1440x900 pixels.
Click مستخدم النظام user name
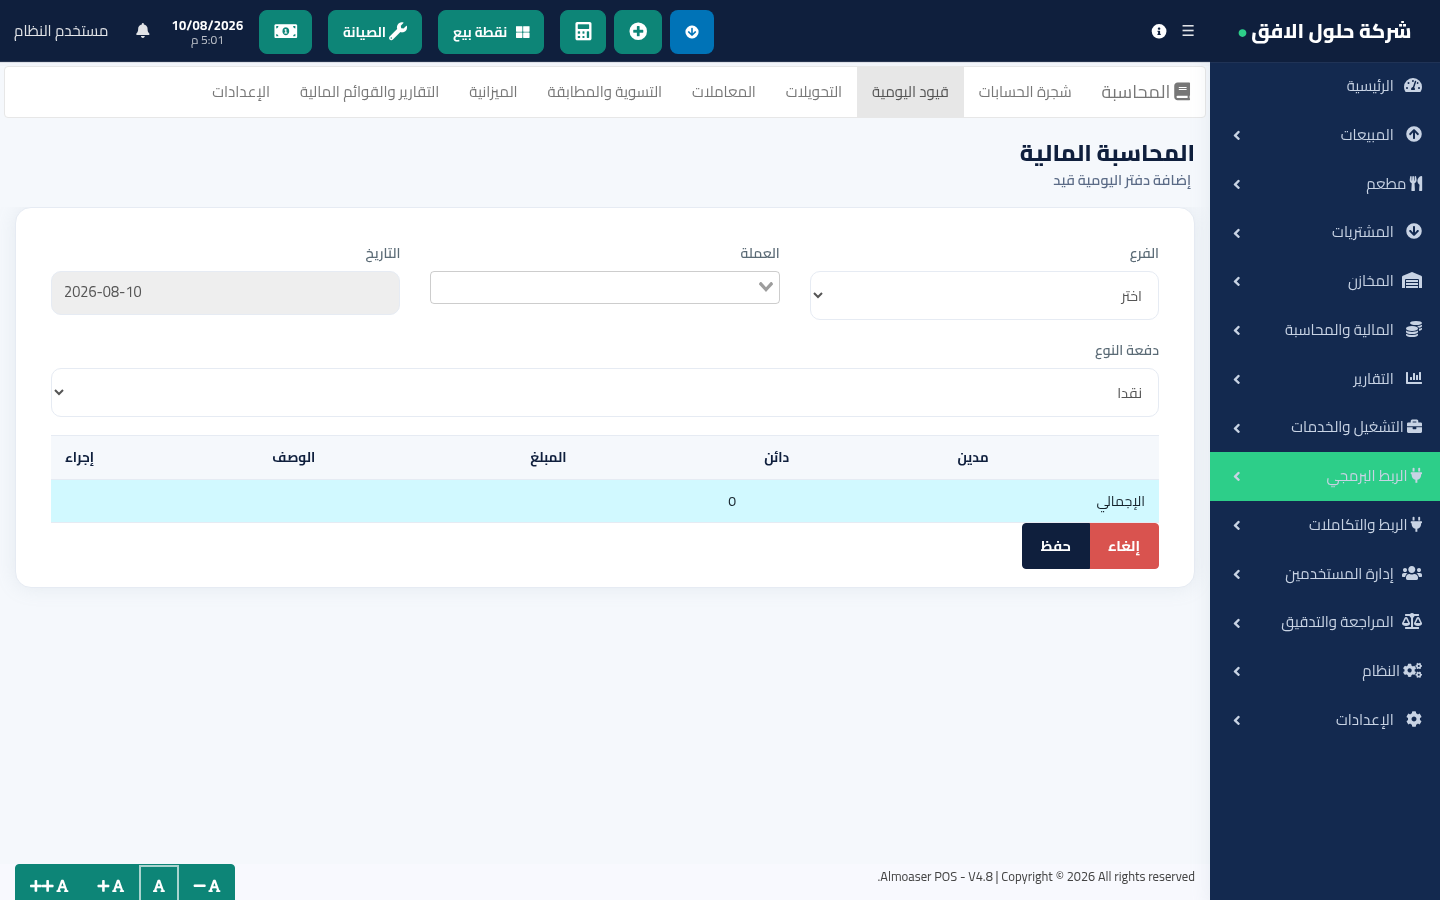(x=61, y=31)
